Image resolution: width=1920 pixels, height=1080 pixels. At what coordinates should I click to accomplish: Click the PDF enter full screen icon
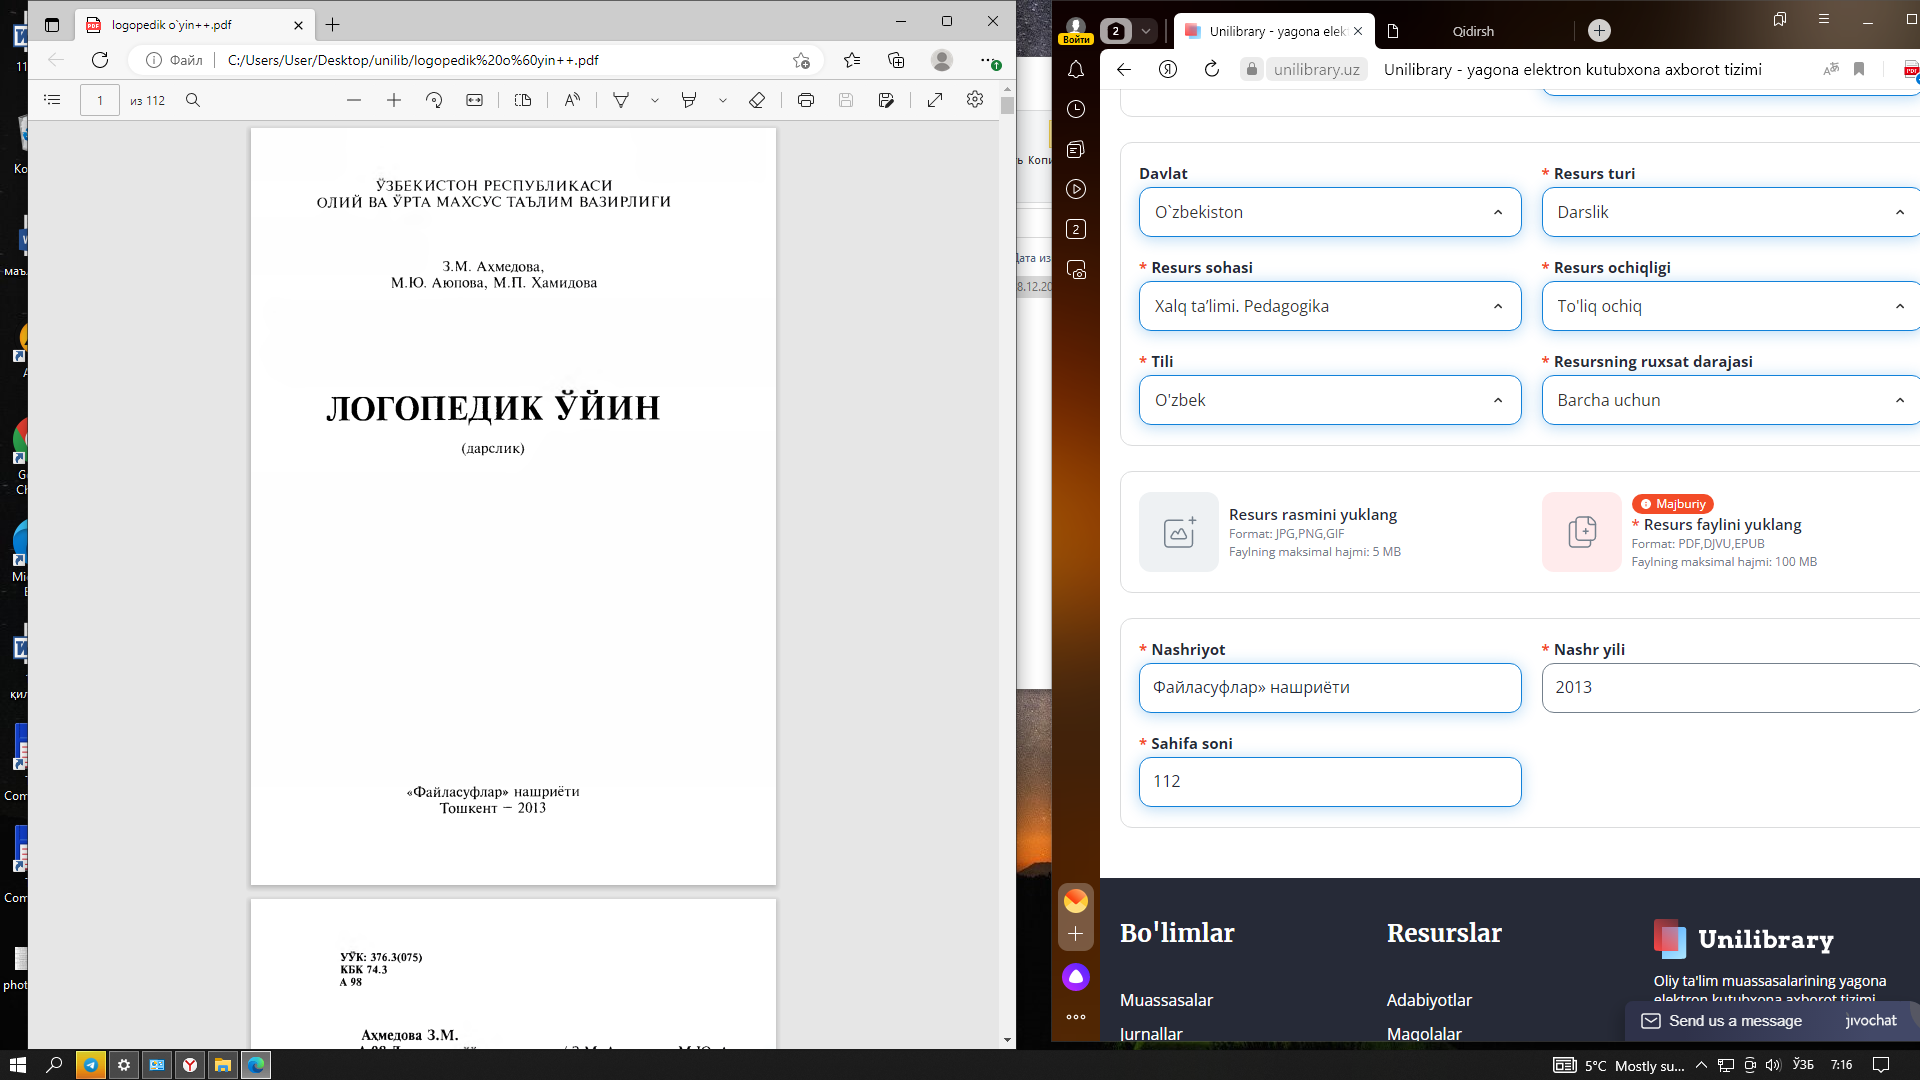[935, 100]
